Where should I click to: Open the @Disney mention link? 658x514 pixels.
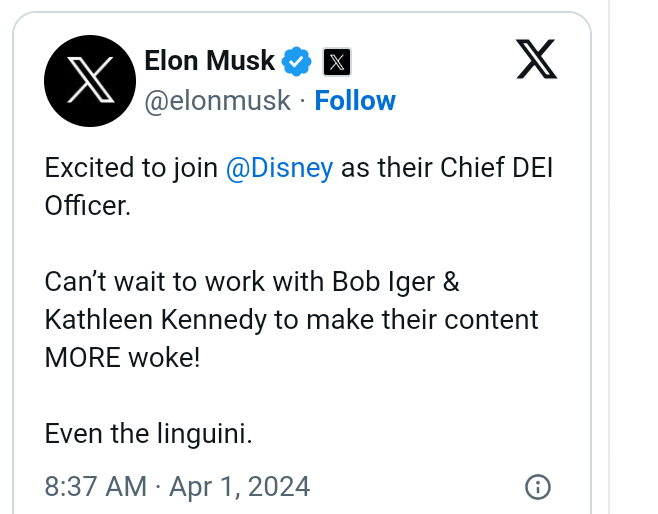coord(279,167)
